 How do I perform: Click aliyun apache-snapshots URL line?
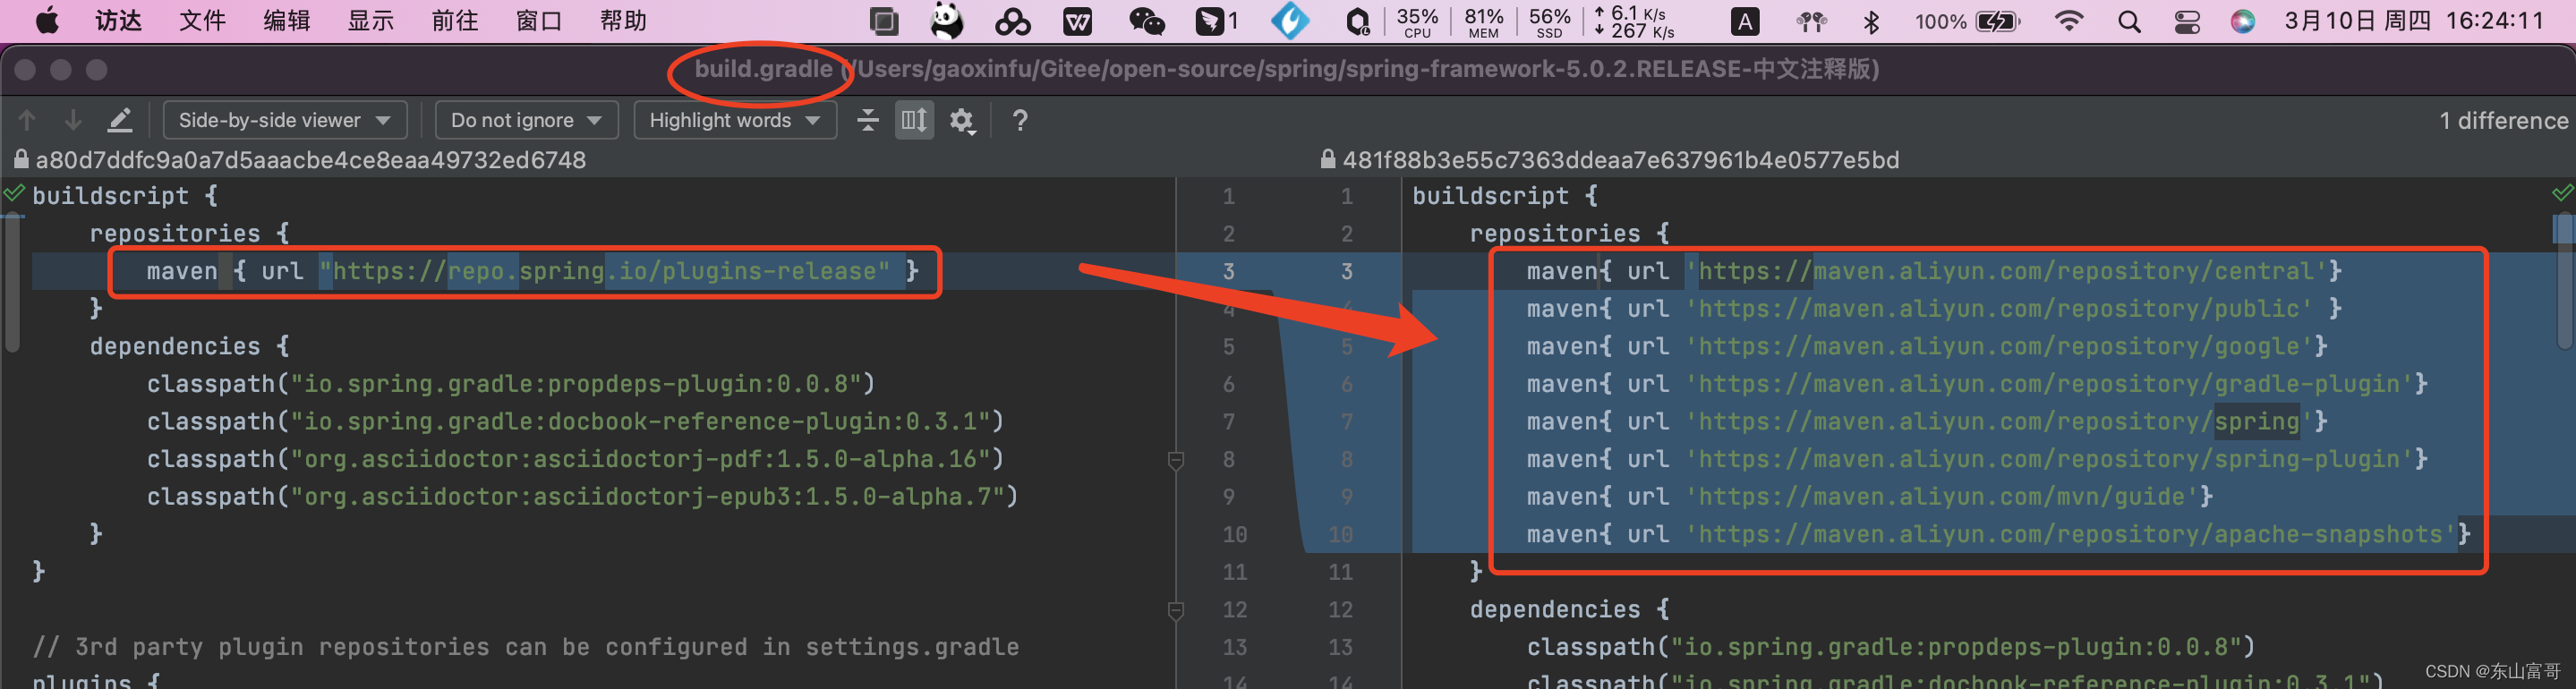[x=1998, y=534]
